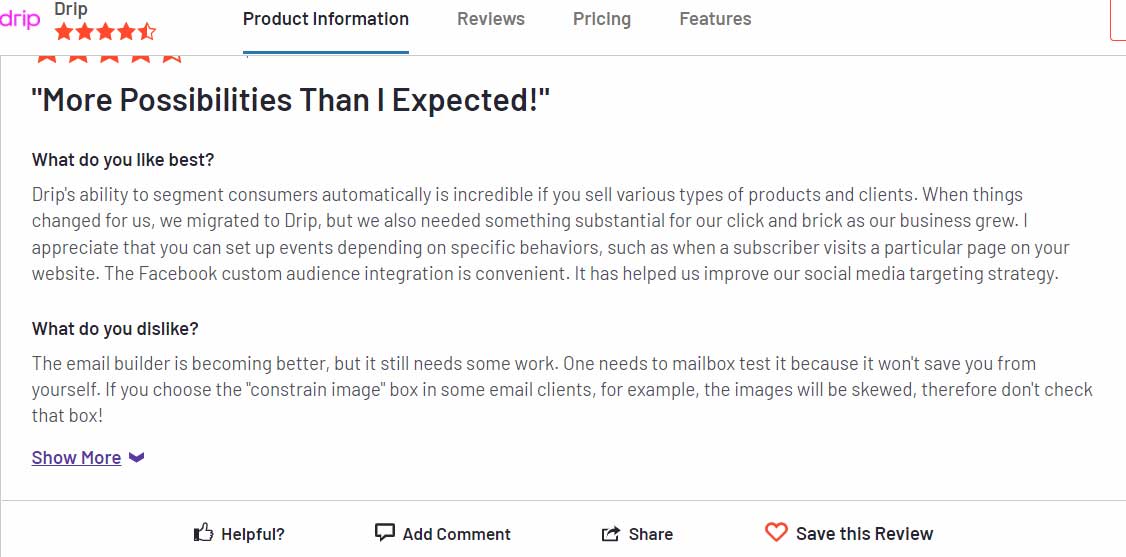Click the "Share" text button
Viewport: 1126px width, 557px height.
pyautogui.click(x=651, y=534)
